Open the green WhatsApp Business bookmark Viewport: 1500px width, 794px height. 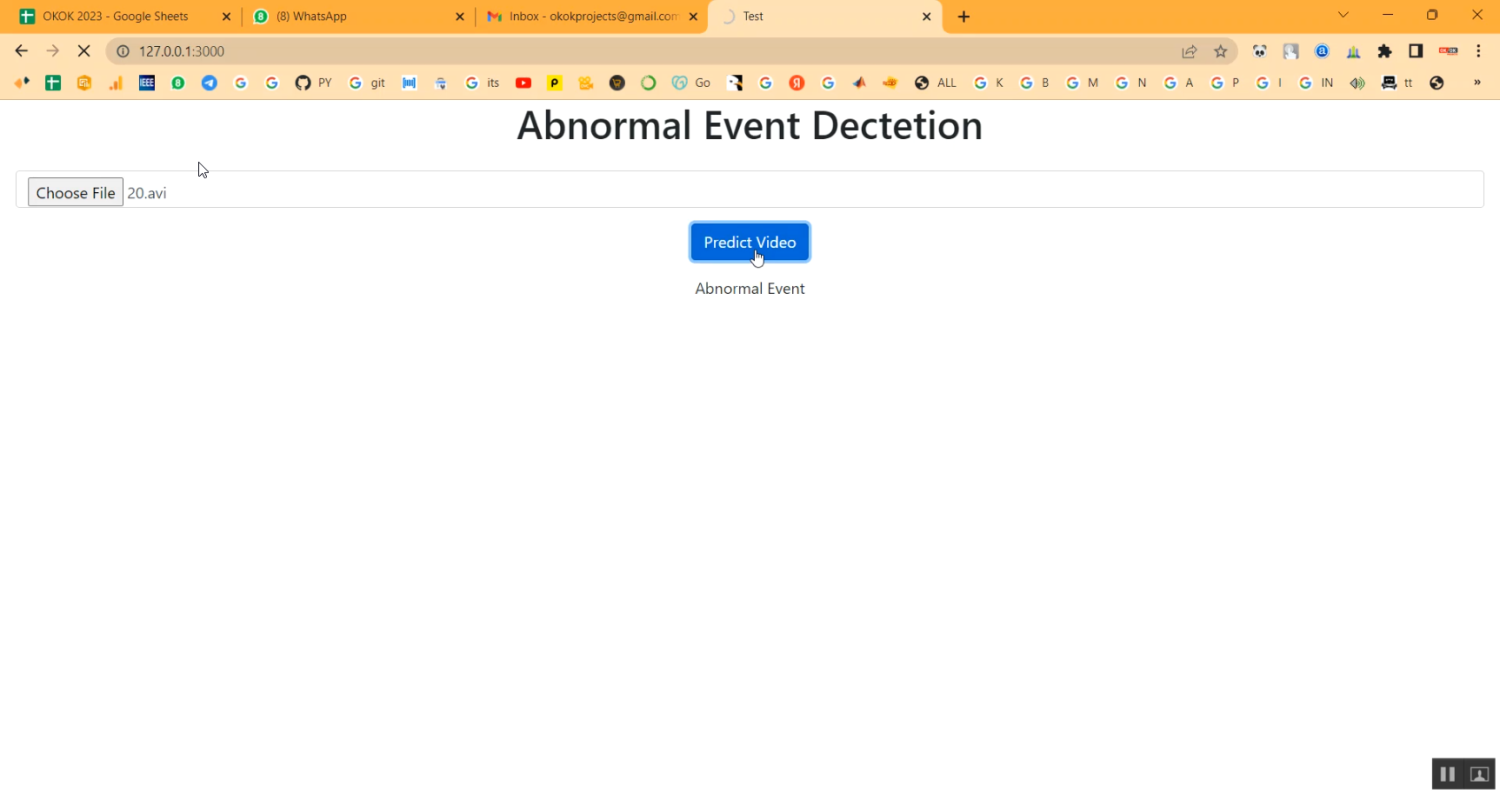(178, 83)
